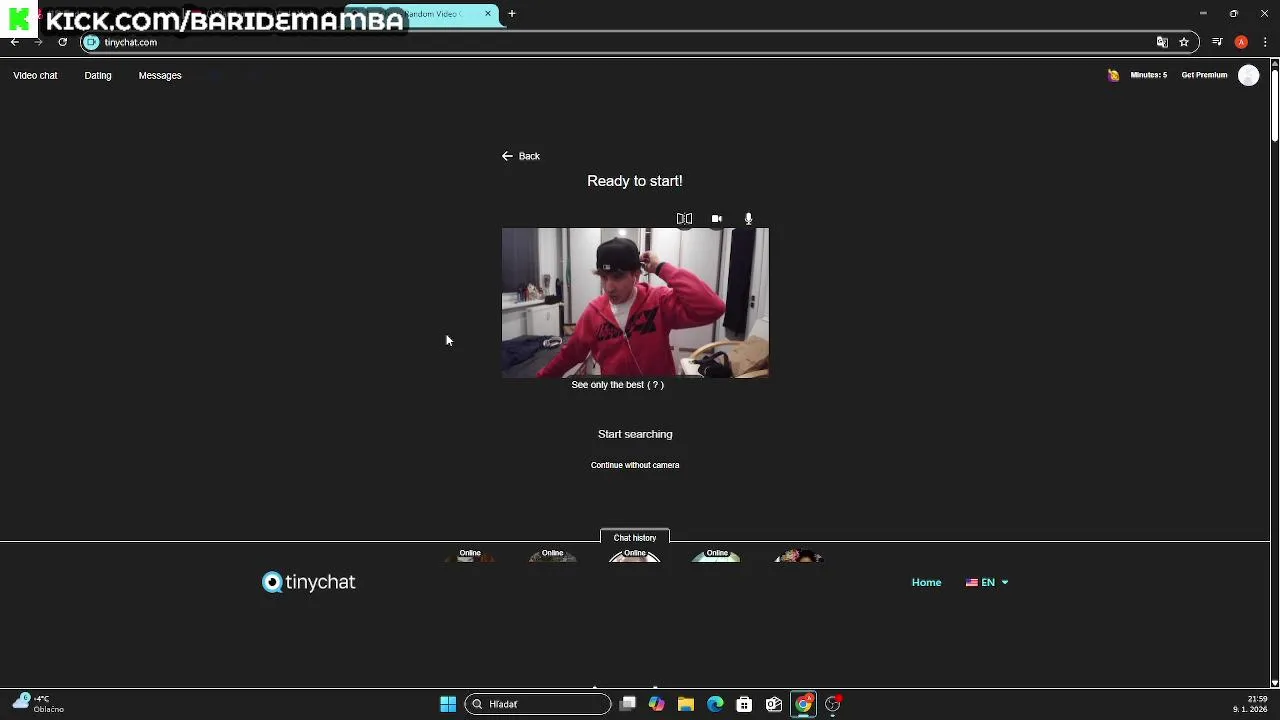Open Microsoft Edge from the taskbar
This screenshot has width=1280, height=720.
point(715,704)
